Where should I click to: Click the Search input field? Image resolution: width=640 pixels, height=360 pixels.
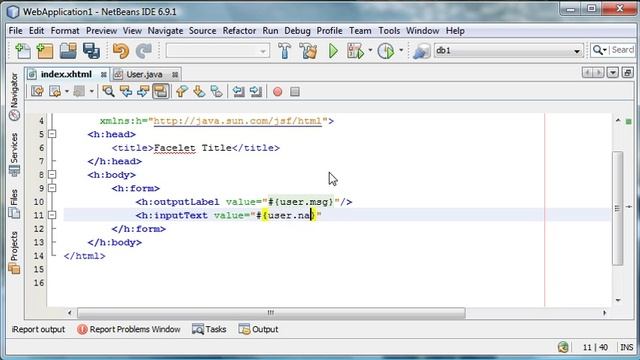(622, 50)
